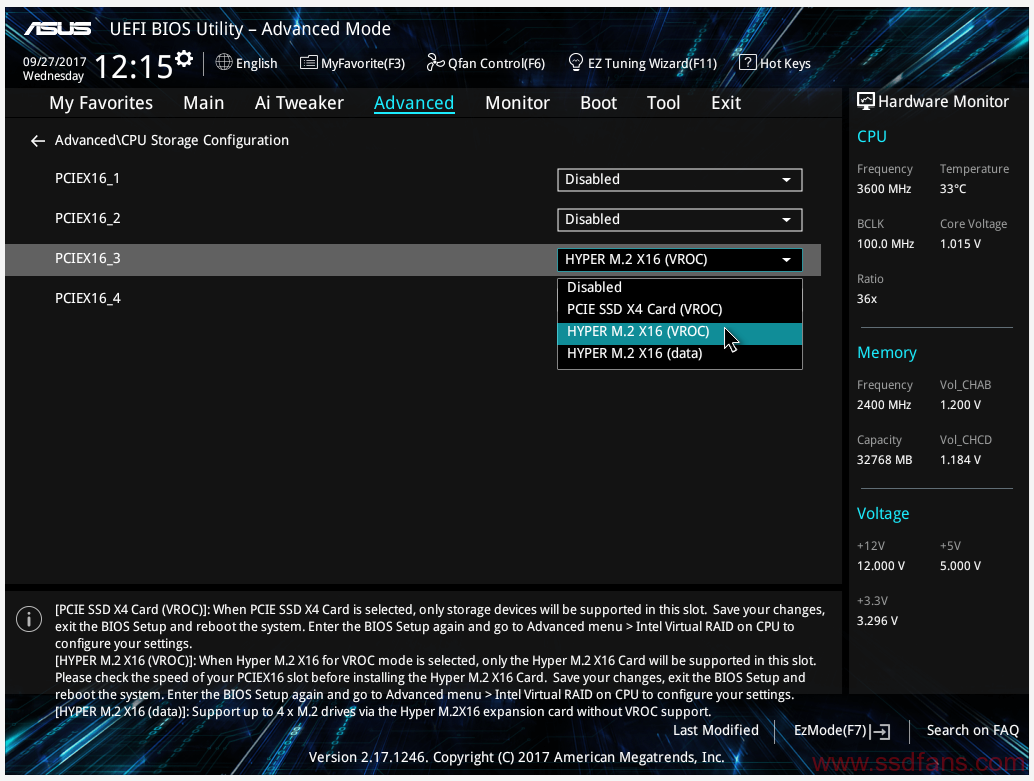Image resolution: width=1034 pixels, height=781 pixels.
Task: Click the 36x ratio value
Action: click(867, 299)
